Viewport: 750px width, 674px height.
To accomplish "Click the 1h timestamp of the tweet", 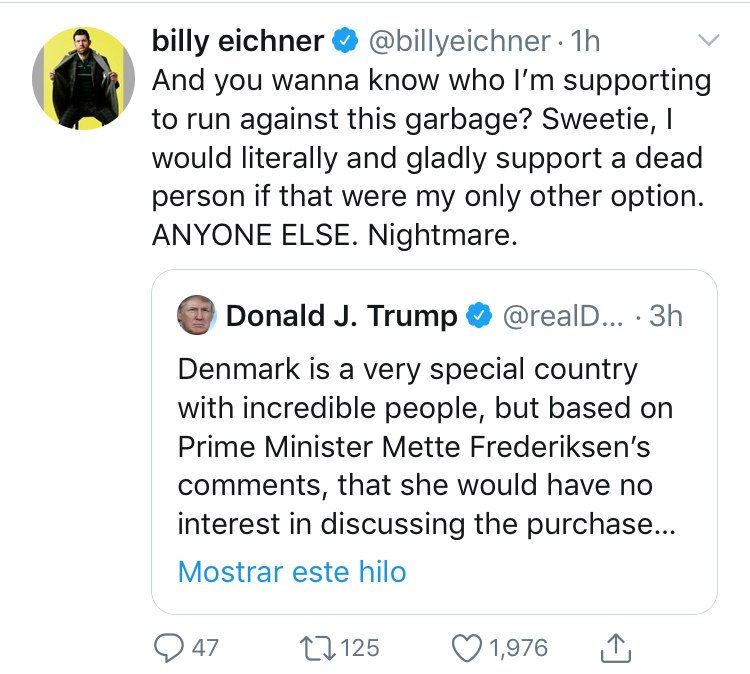I will click(585, 41).
